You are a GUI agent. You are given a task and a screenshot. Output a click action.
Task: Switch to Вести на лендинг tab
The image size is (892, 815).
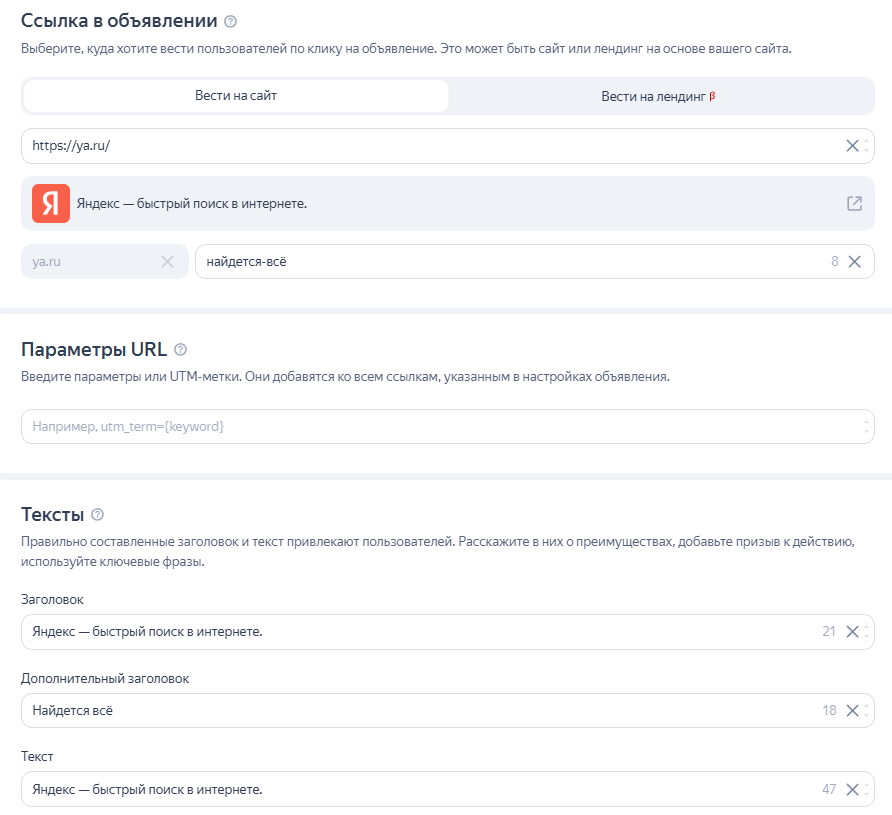(x=659, y=96)
